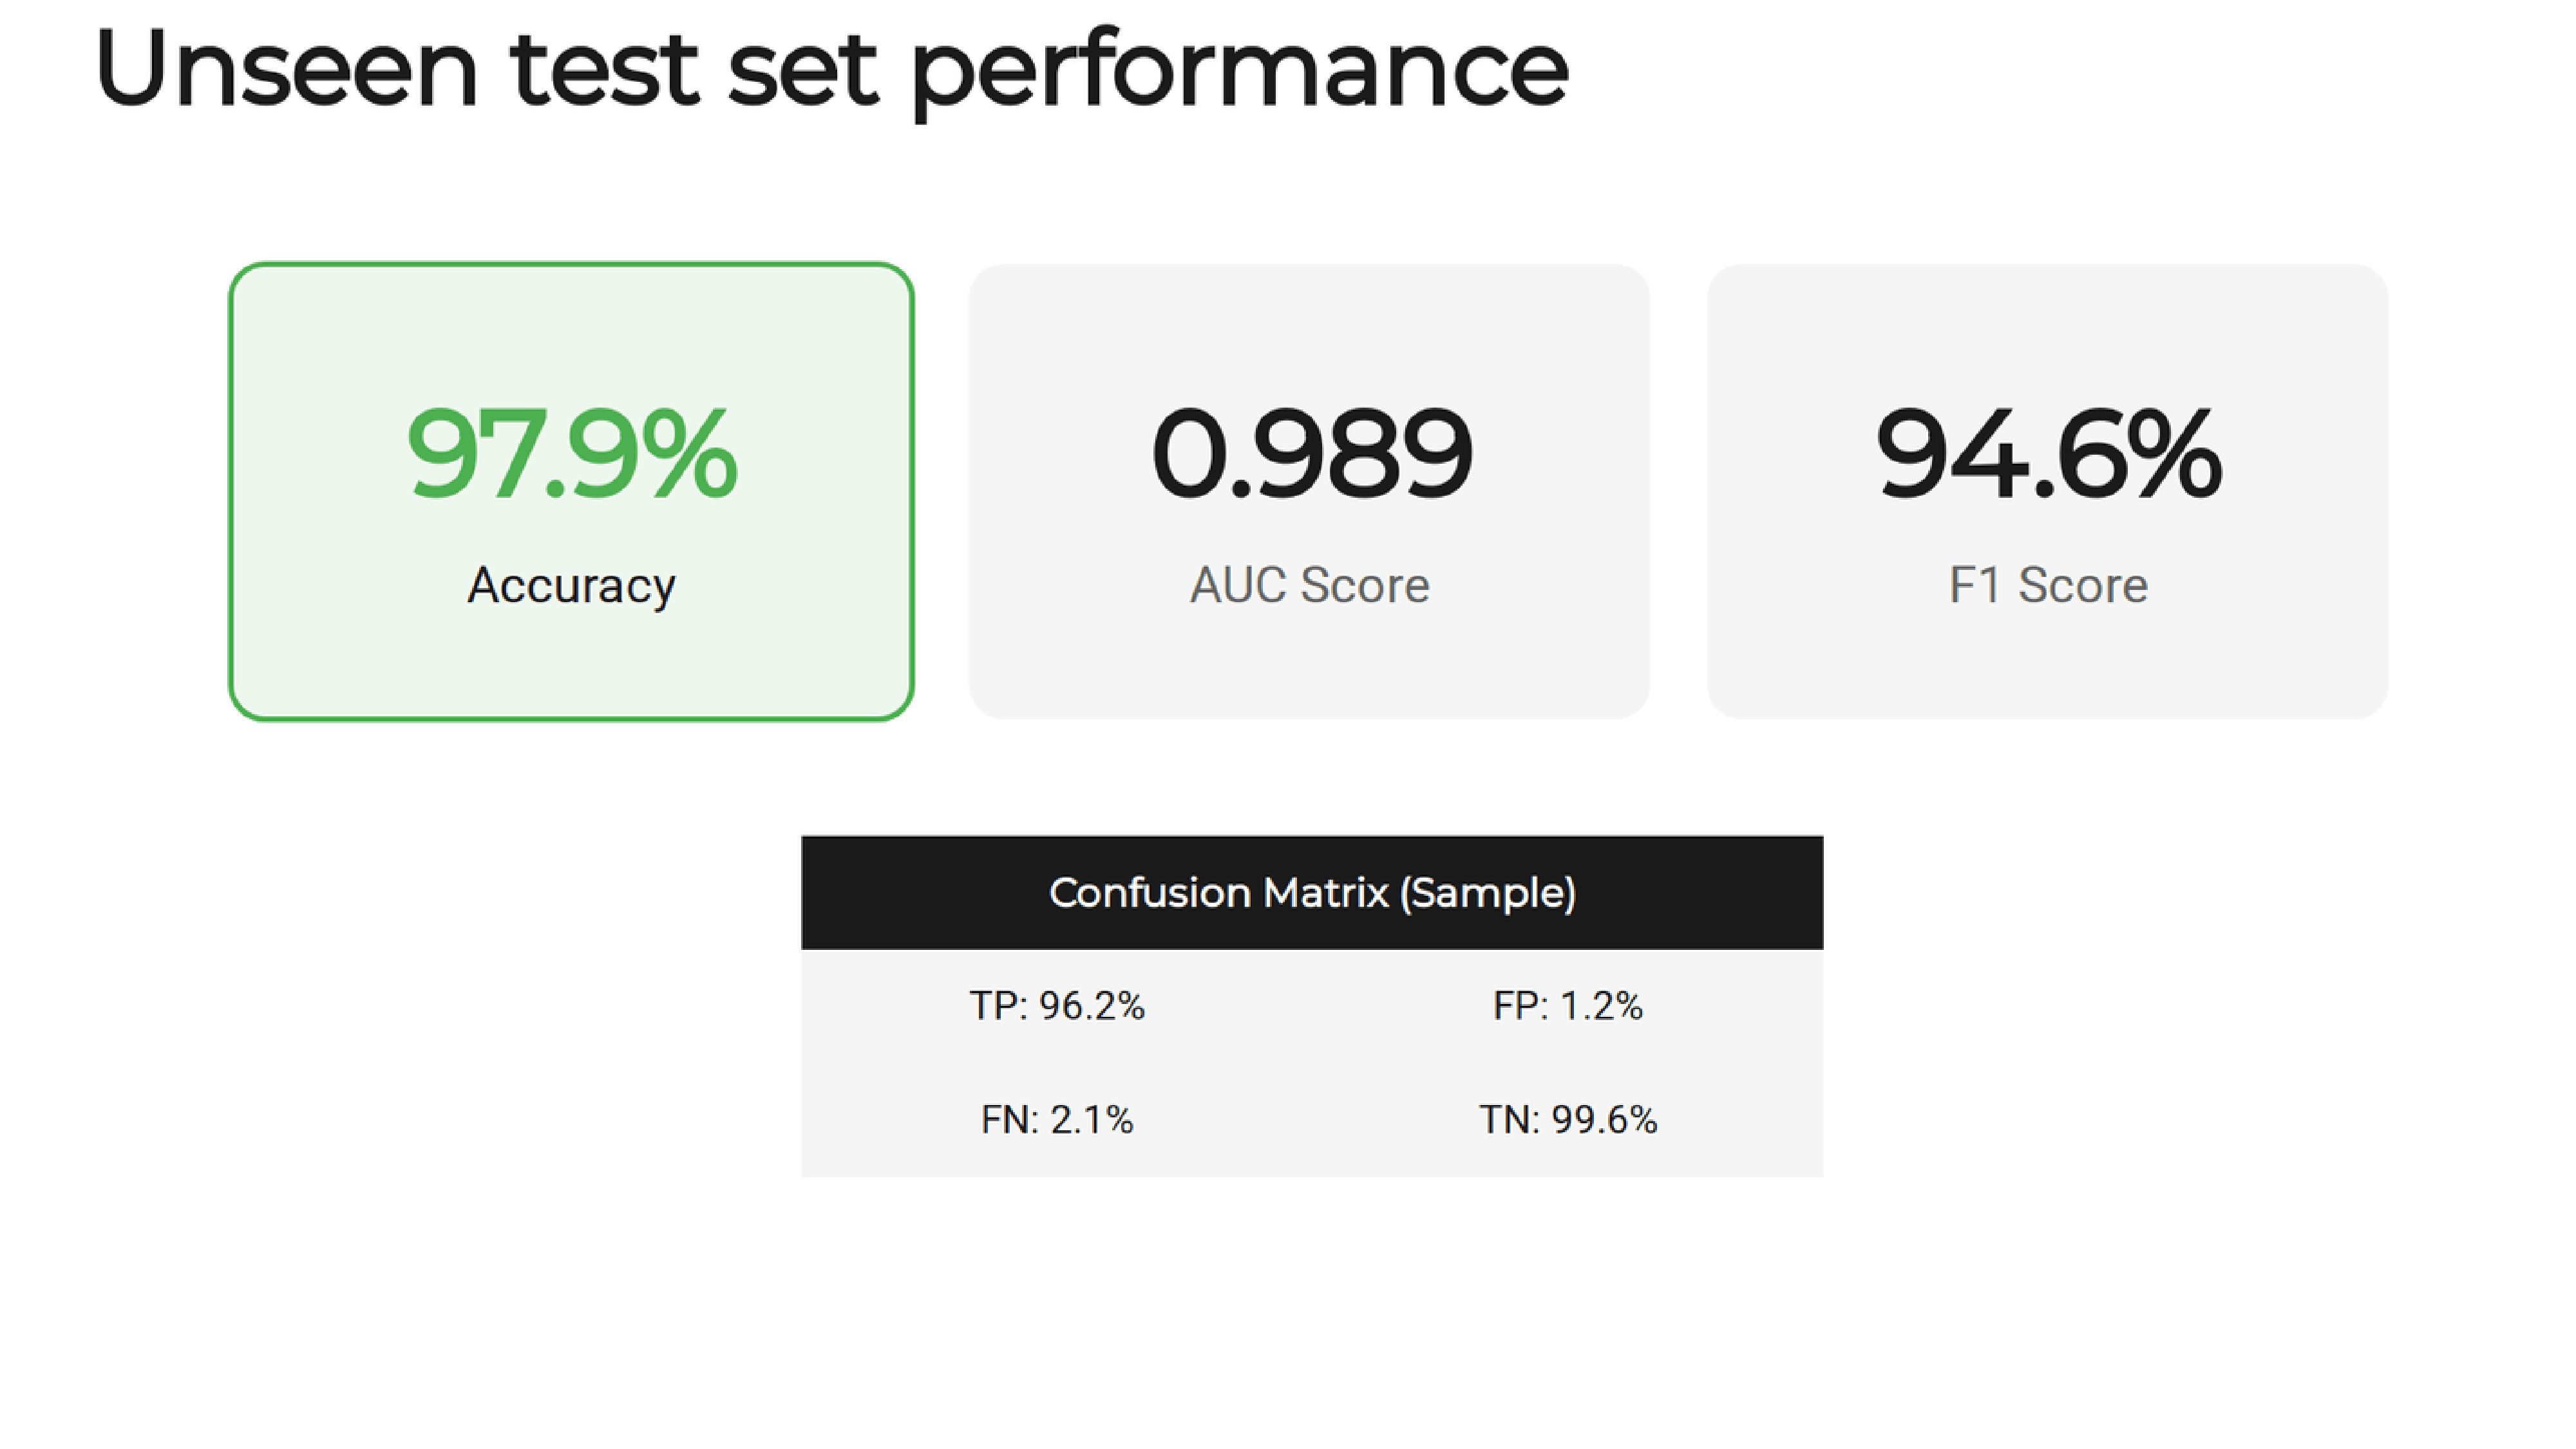The image size is (2576, 1449).
Task: Click the word 'Matrix' in table header
Action: pos(1325,892)
